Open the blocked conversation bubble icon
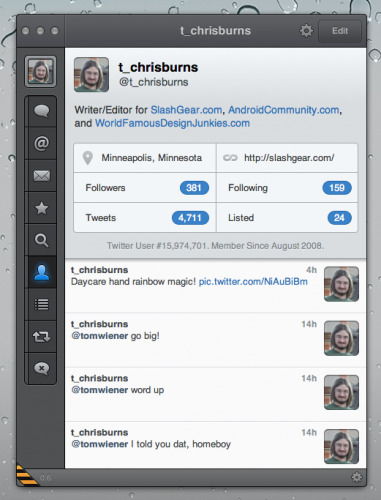Viewport: 381px width, 500px height. point(41,368)
